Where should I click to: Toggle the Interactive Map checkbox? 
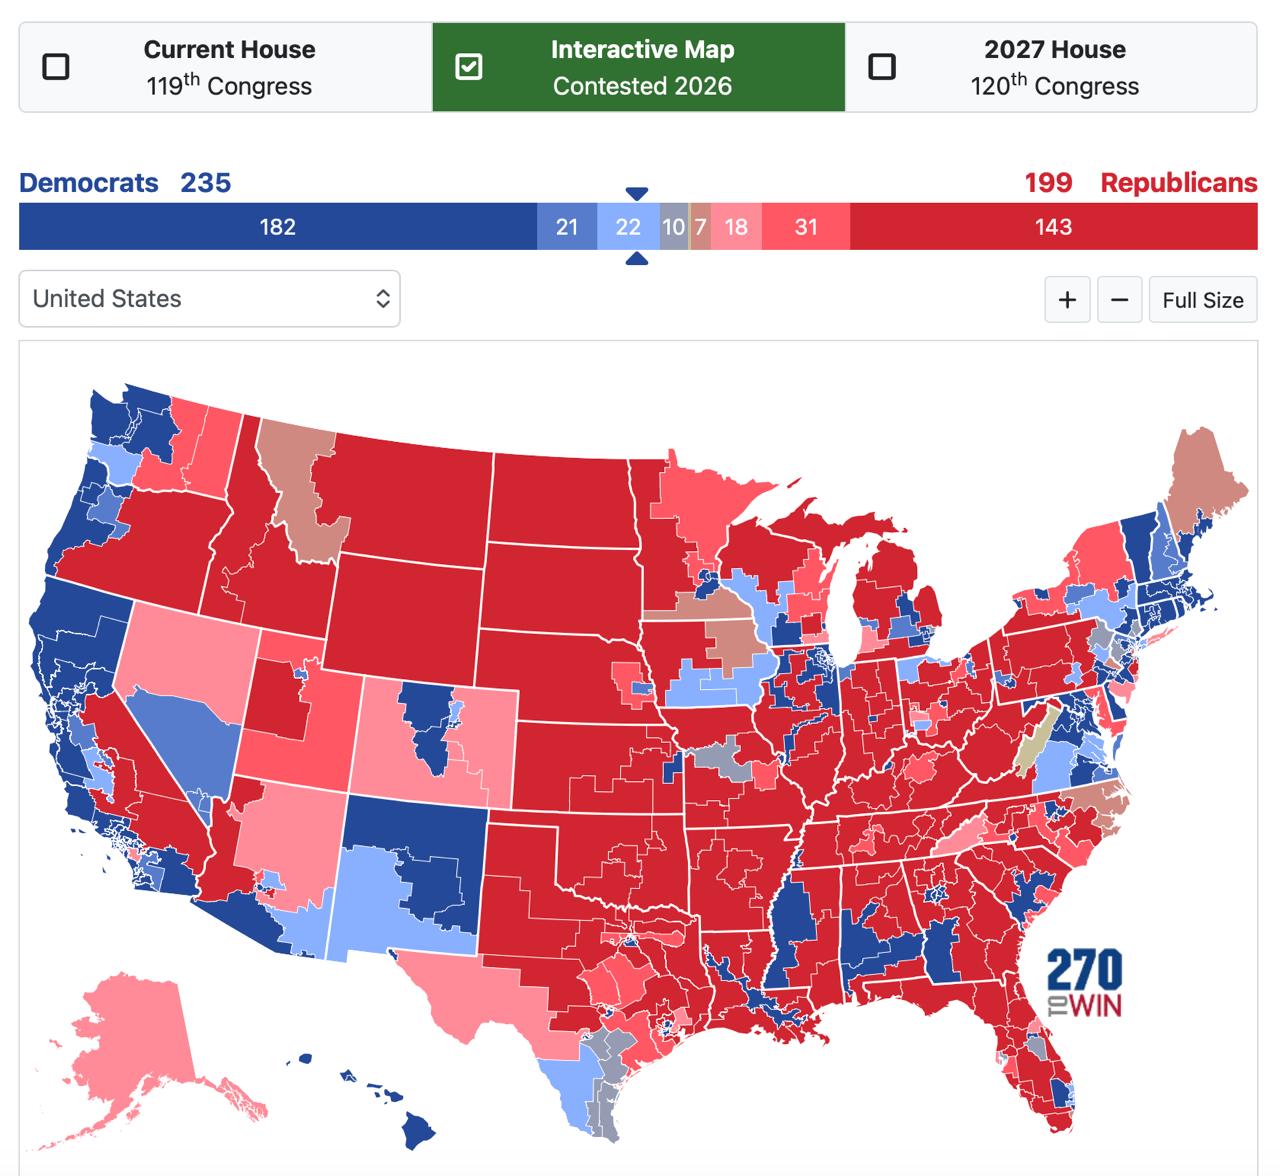pos(468,67)
